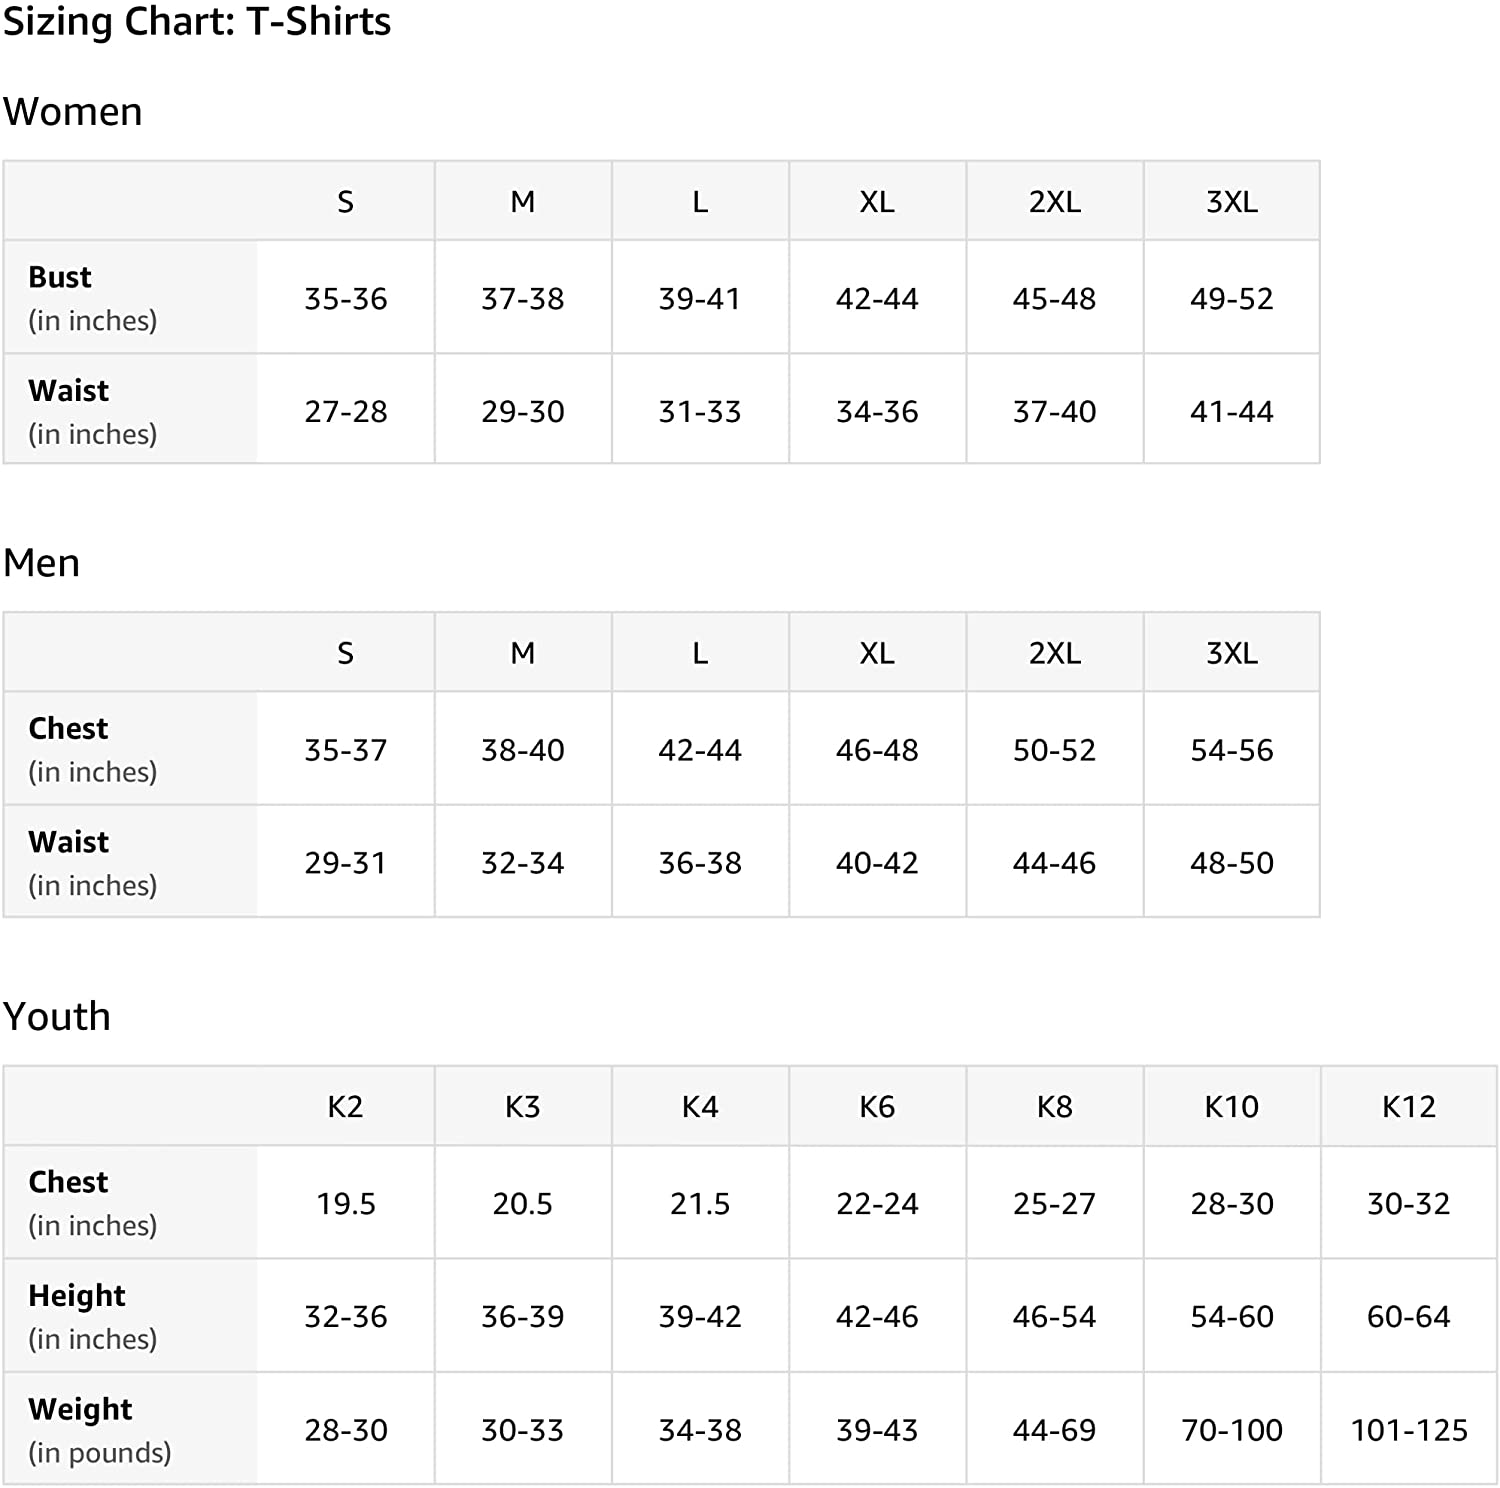Click the Men's large waist value 36-38
The width and height of the screenshot is (1500, 1488).
coord(700,863)
